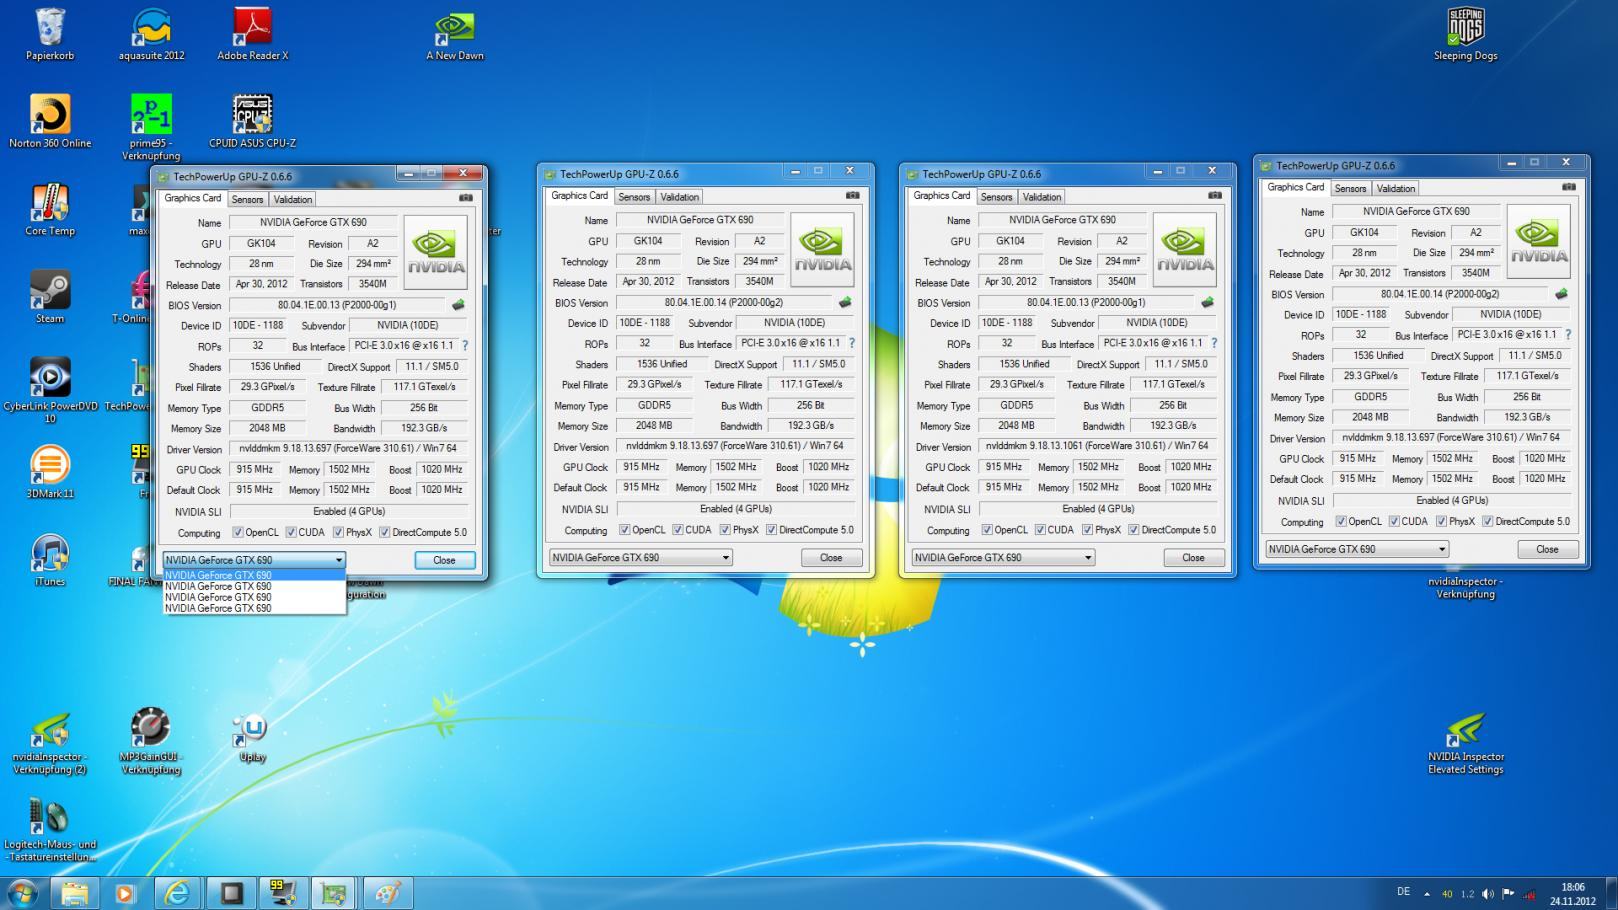The height and width of the screenshot is (910, 1618).
Task: Select the A New Dawn desktop shortcut
Action: coord(455,36)
